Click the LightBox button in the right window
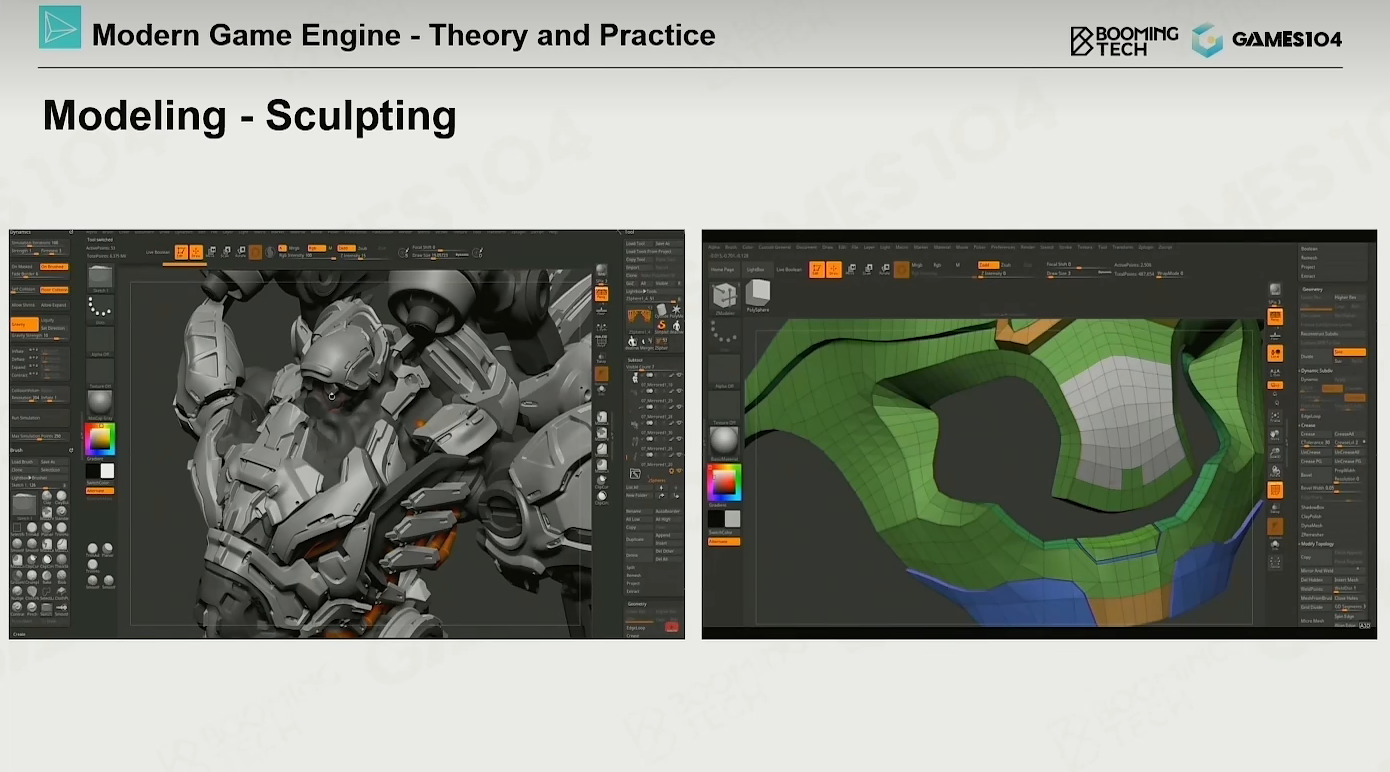Screen dimensions: 1390x772 (x=756, y=269)
